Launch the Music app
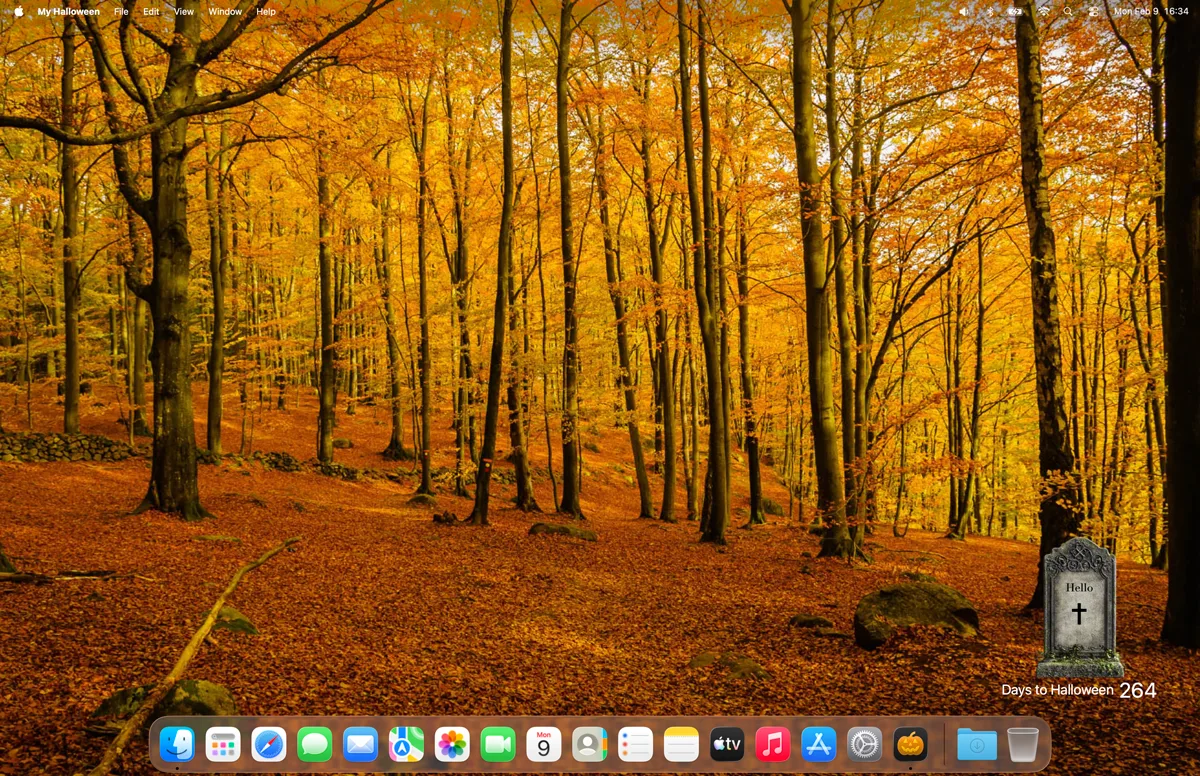The height and width of the screenshot is (776, 1200). tap(772, 744)
